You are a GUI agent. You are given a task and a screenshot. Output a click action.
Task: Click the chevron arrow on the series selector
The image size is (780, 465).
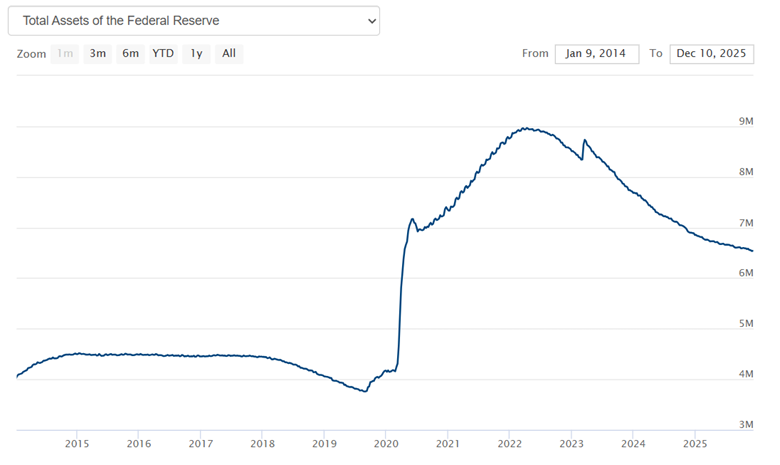(x=371, y=20)
